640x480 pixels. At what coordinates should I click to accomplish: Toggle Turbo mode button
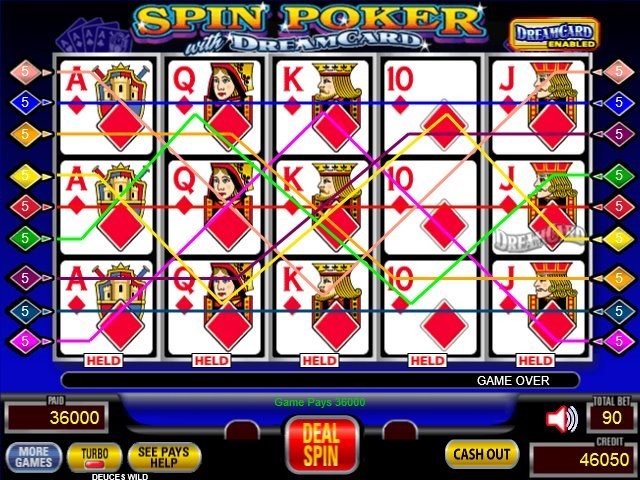(94, 458)
